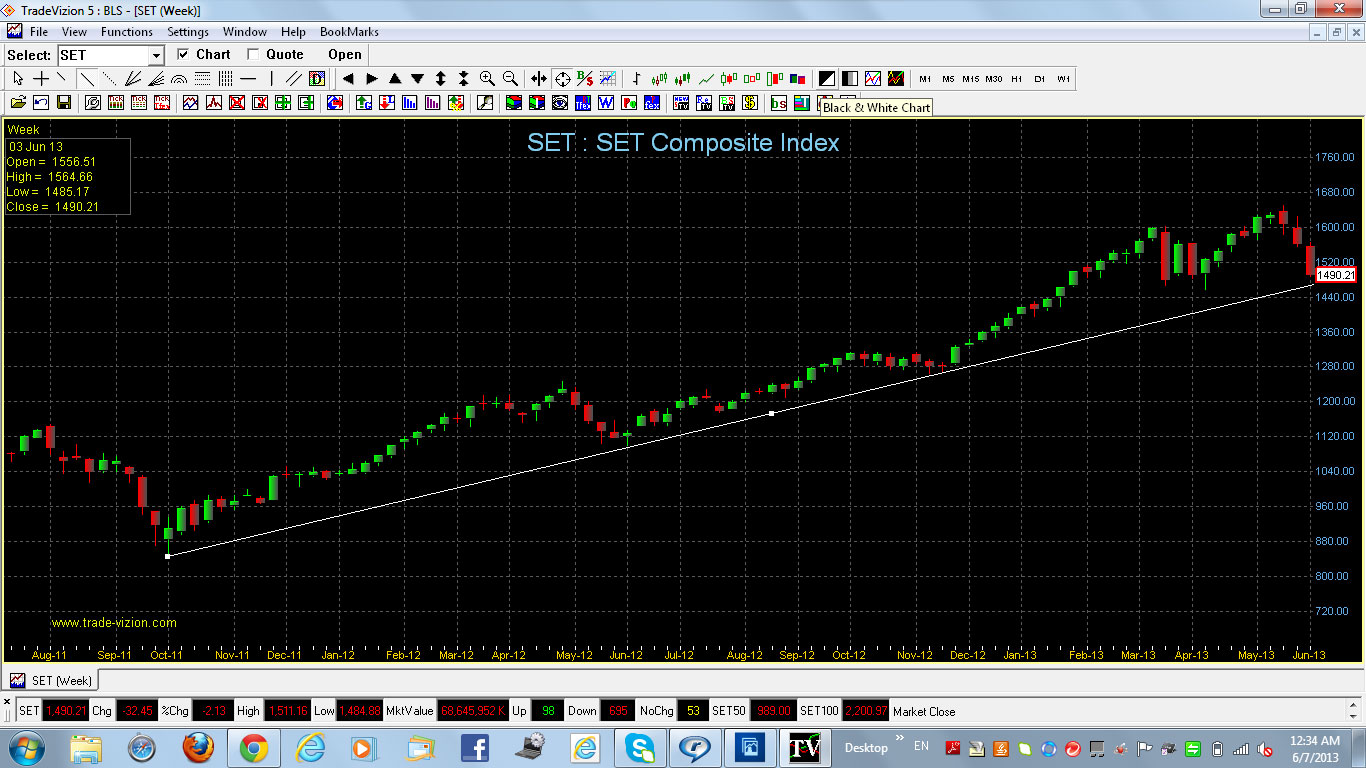
Task: Click the Market Close status text
Action: 924,711
